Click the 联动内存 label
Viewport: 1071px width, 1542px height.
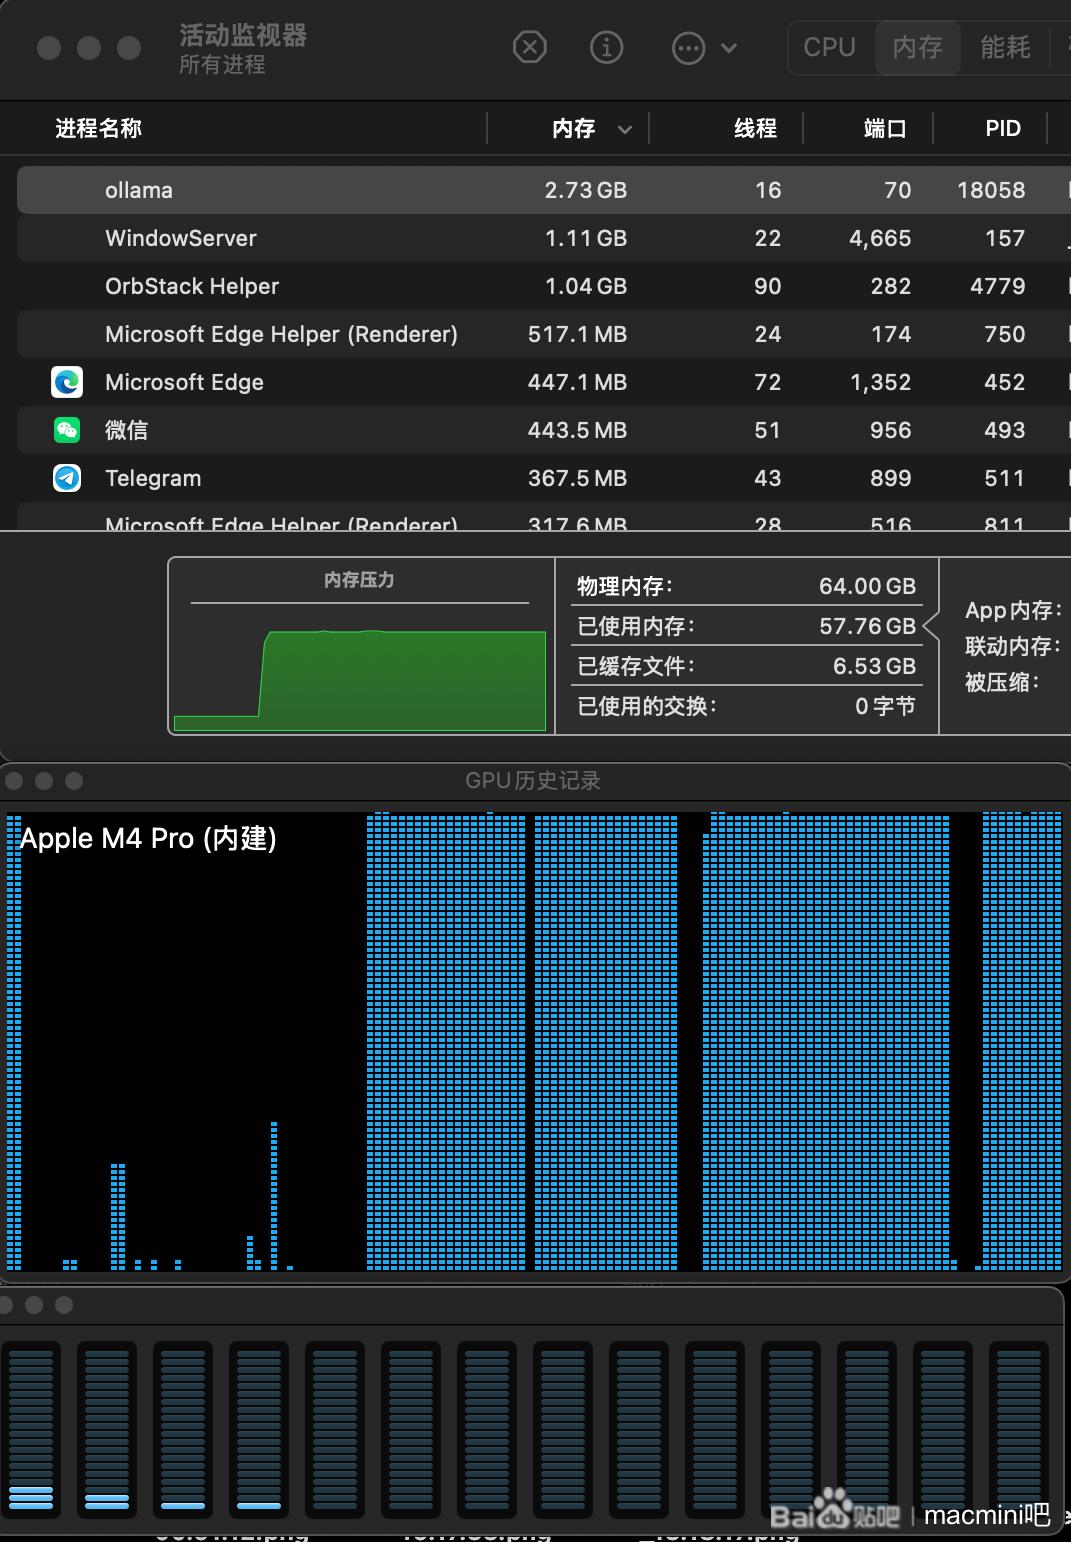1012,646
